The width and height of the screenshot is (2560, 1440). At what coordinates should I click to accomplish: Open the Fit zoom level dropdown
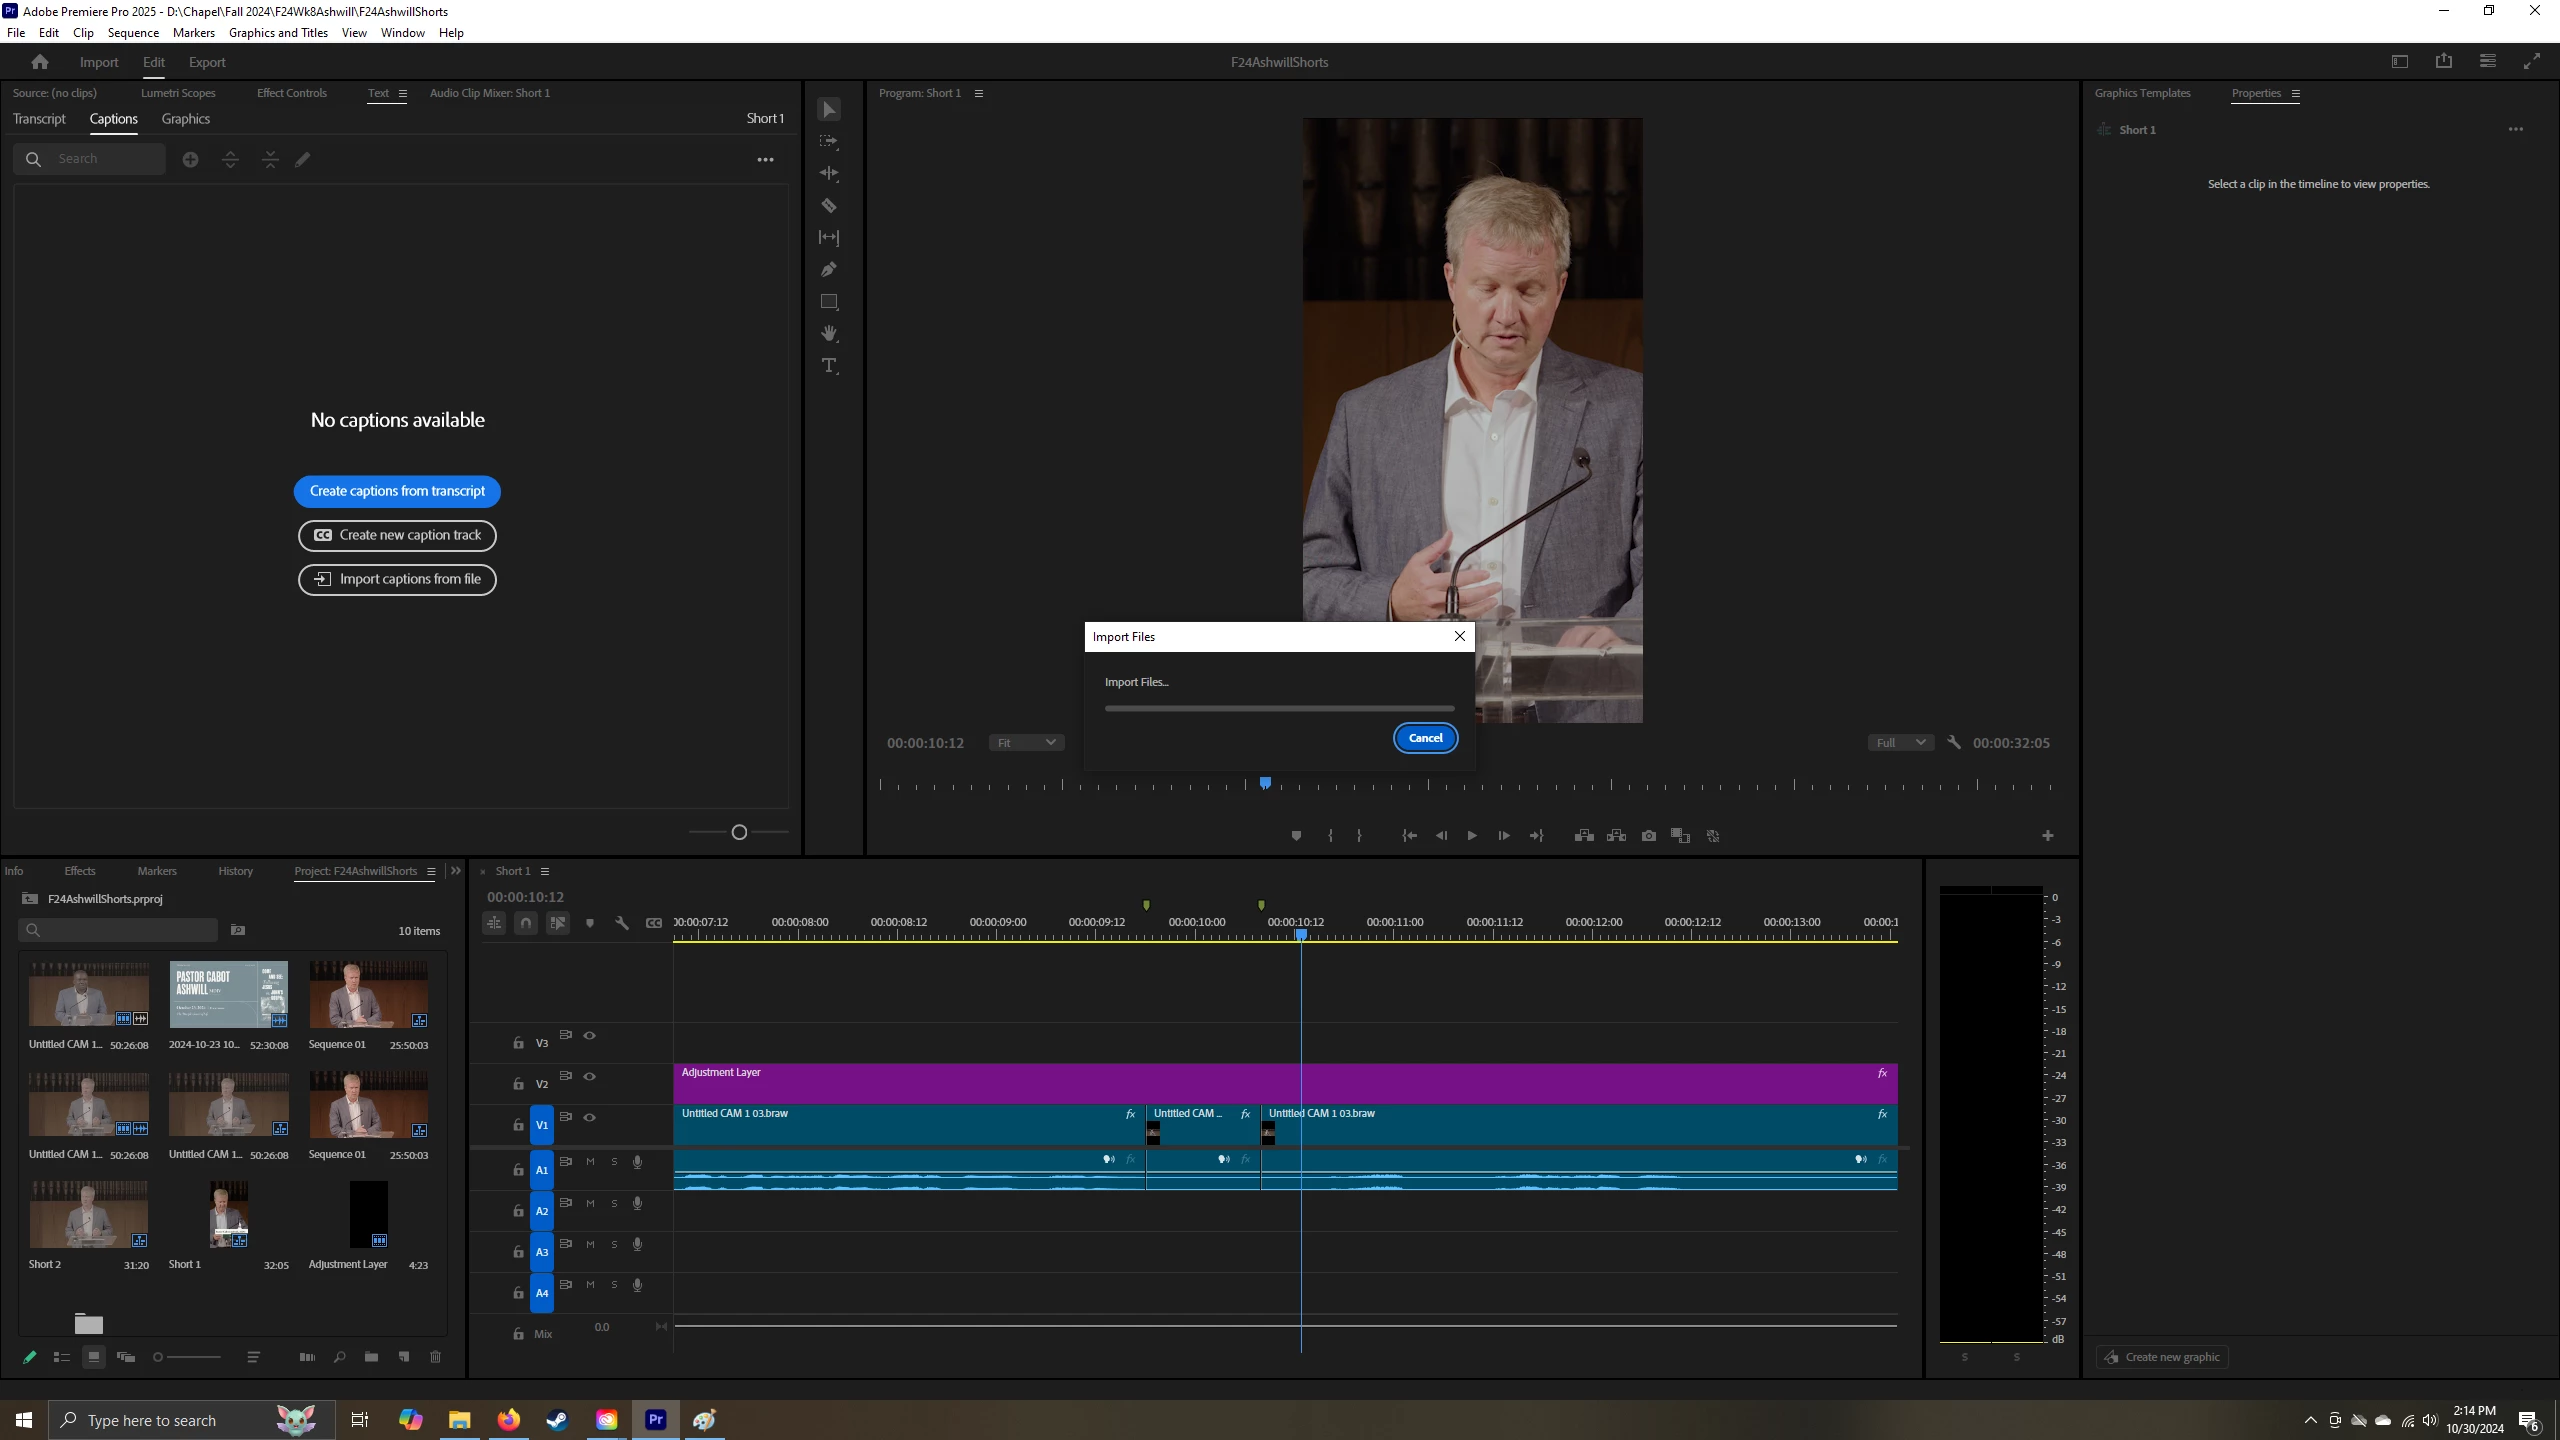coord(1026,743)
